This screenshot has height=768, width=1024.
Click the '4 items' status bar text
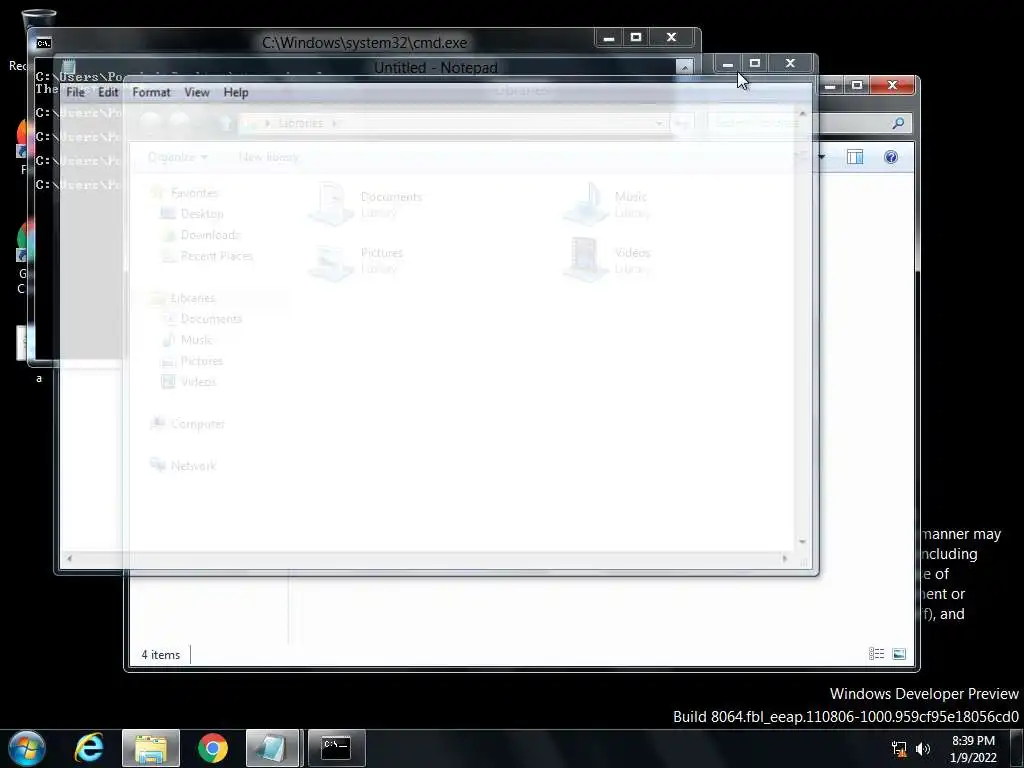click(x=161, y=654)
